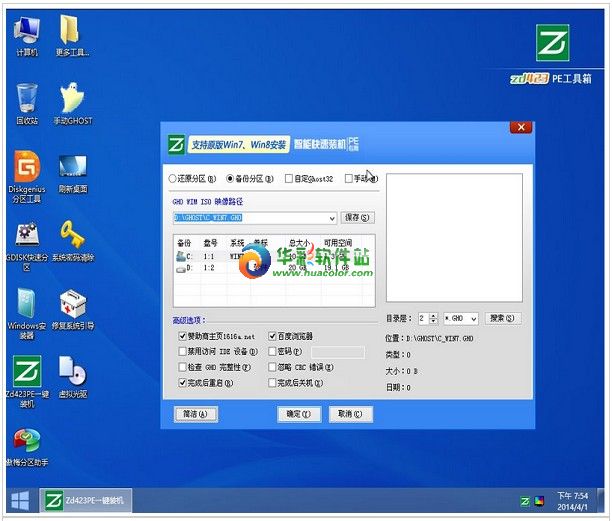The height and width of the screenshot is (521, 612).
Task: Increase 目录层 value with up arrow
Action: point(433,316)
